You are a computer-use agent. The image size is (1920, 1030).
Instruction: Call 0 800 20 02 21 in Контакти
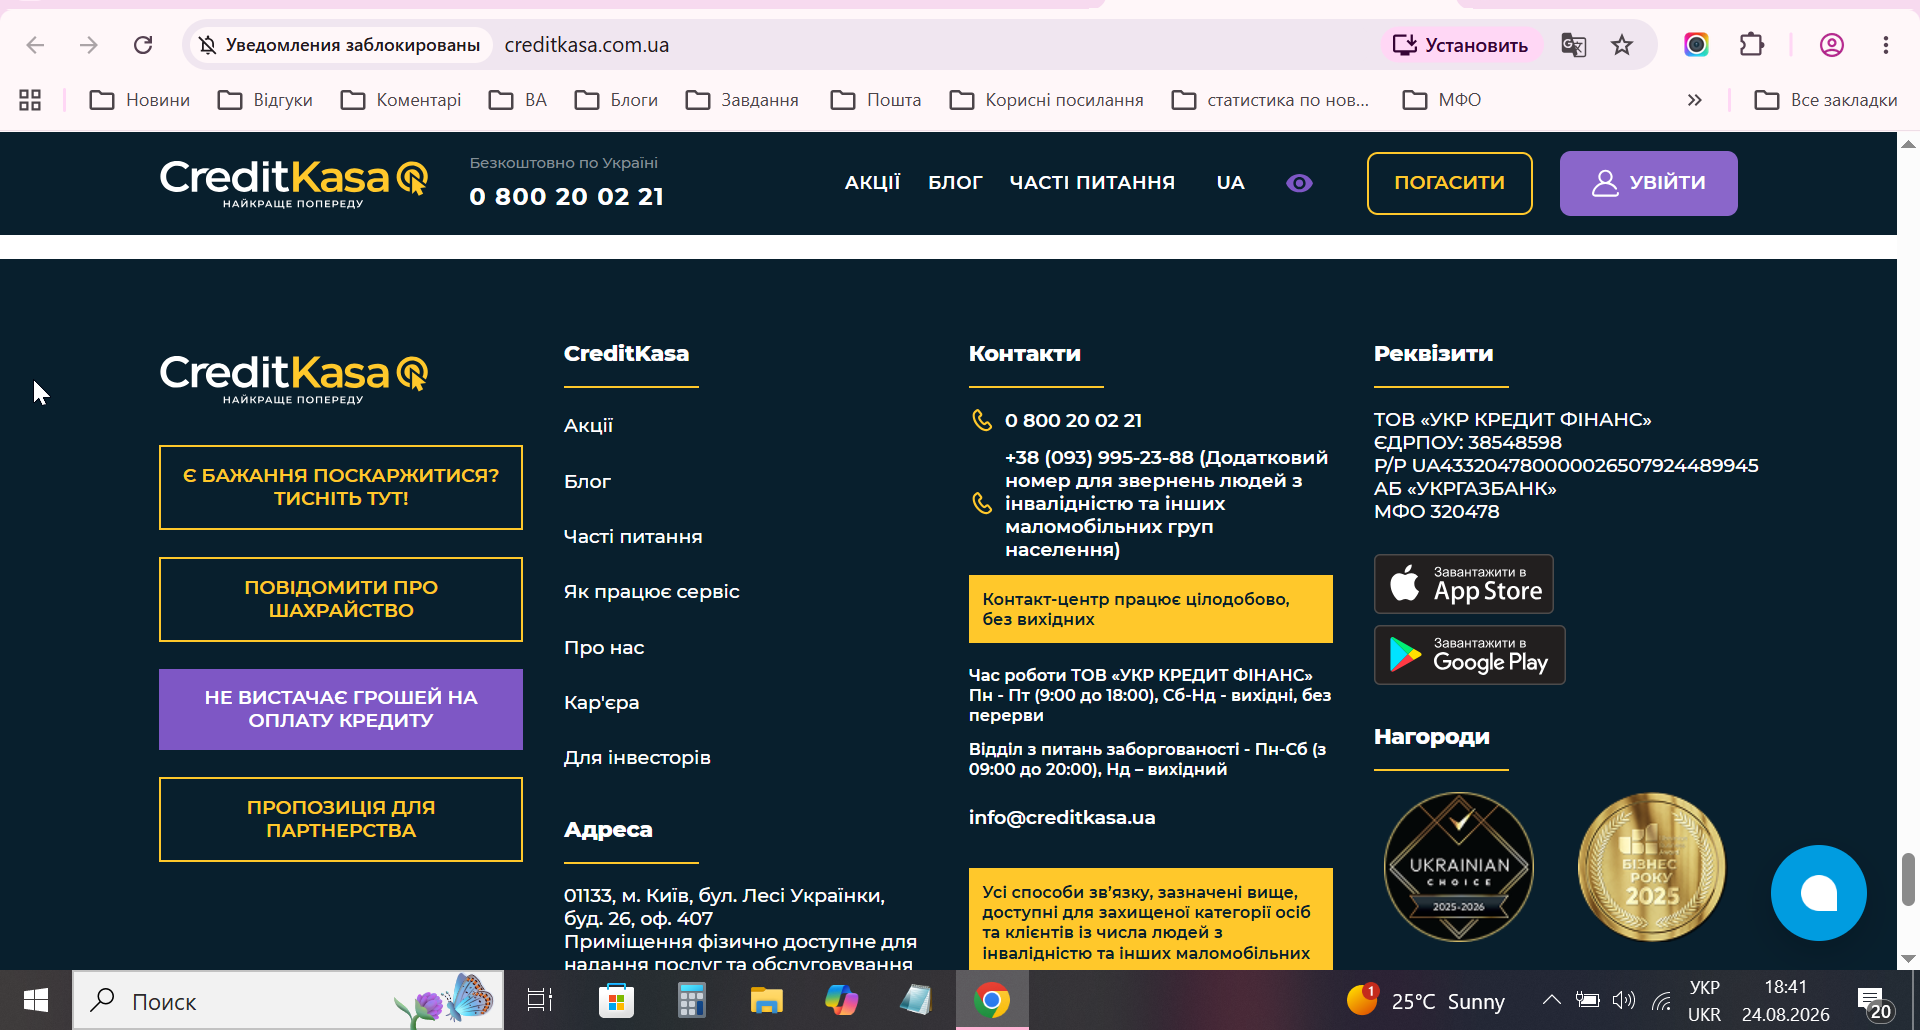[x=1073, y=421]
